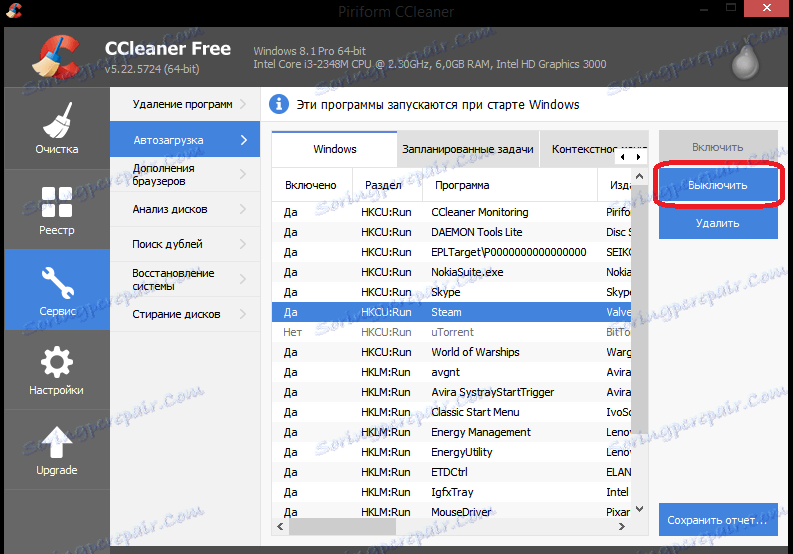Select the MouseDriver row
The width and height of the screenshot is (793, 554).
452,512
